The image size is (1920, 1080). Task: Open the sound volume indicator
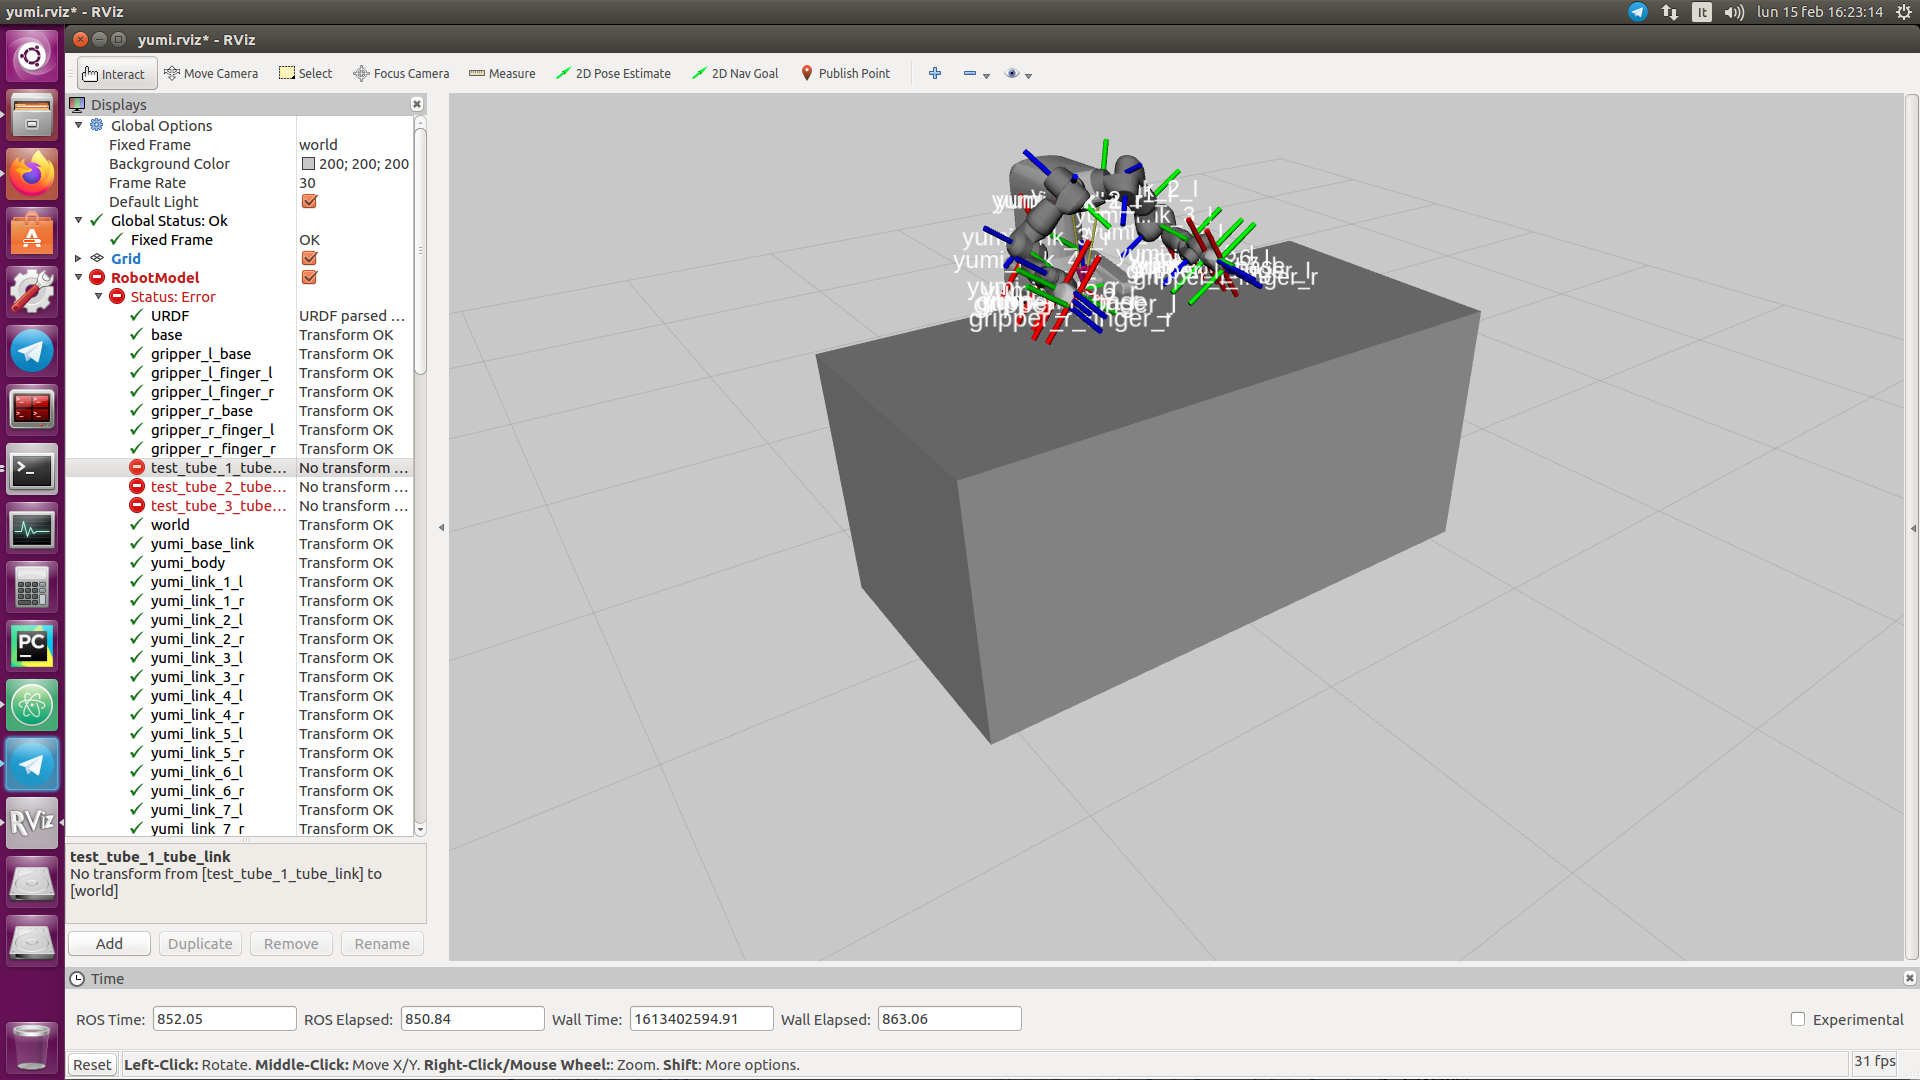[x=1734, y=12]
